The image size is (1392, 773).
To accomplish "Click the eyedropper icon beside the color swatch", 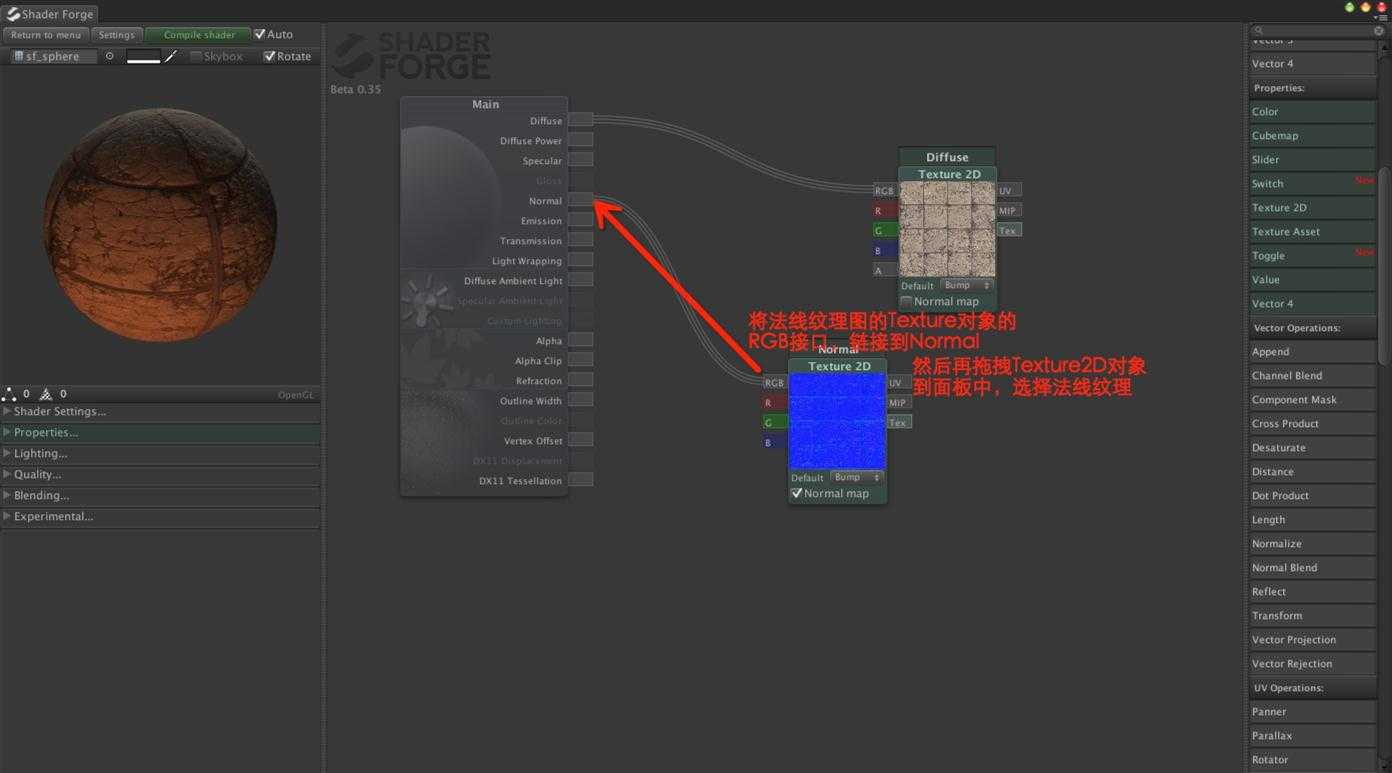I will pyautogui.click(x=171, y=57).
